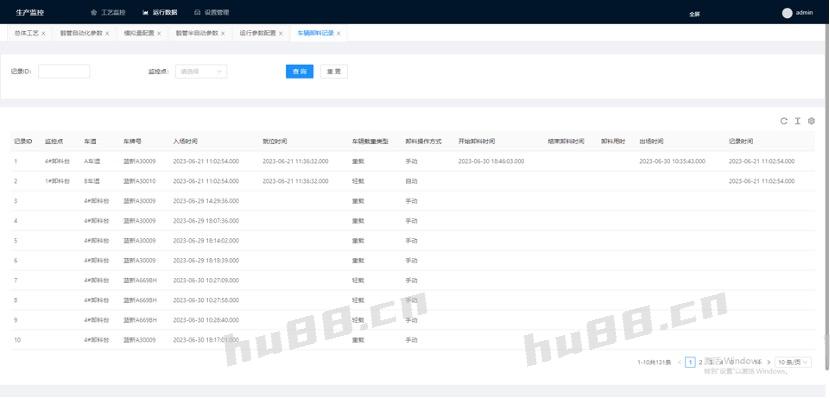830x398 pixels.
Task: Click the 卸料操作方式 column header
Action: click(423, 142)
